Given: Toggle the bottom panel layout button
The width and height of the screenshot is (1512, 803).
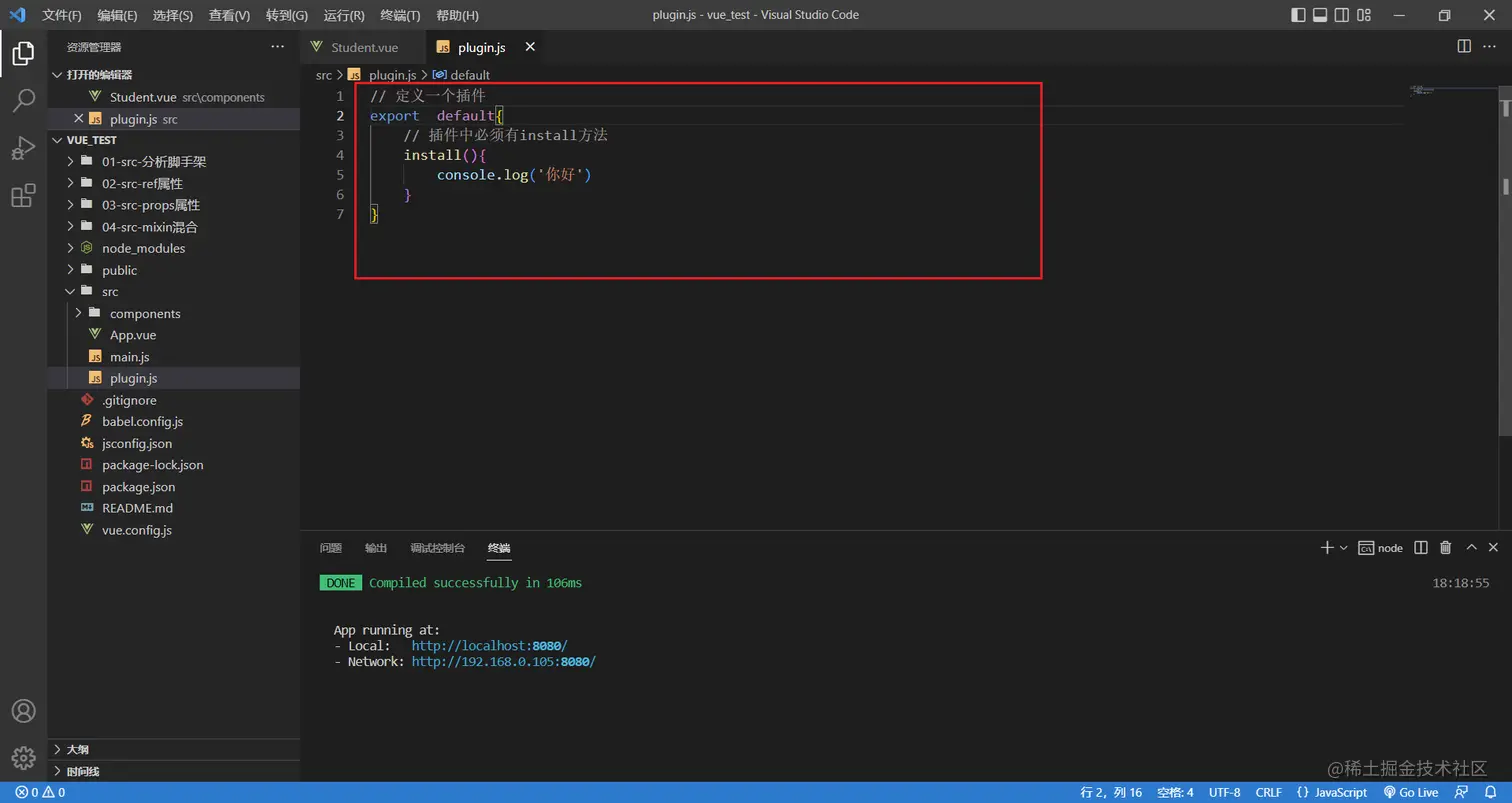Looking at the screenshot, I should [1320, 15].
